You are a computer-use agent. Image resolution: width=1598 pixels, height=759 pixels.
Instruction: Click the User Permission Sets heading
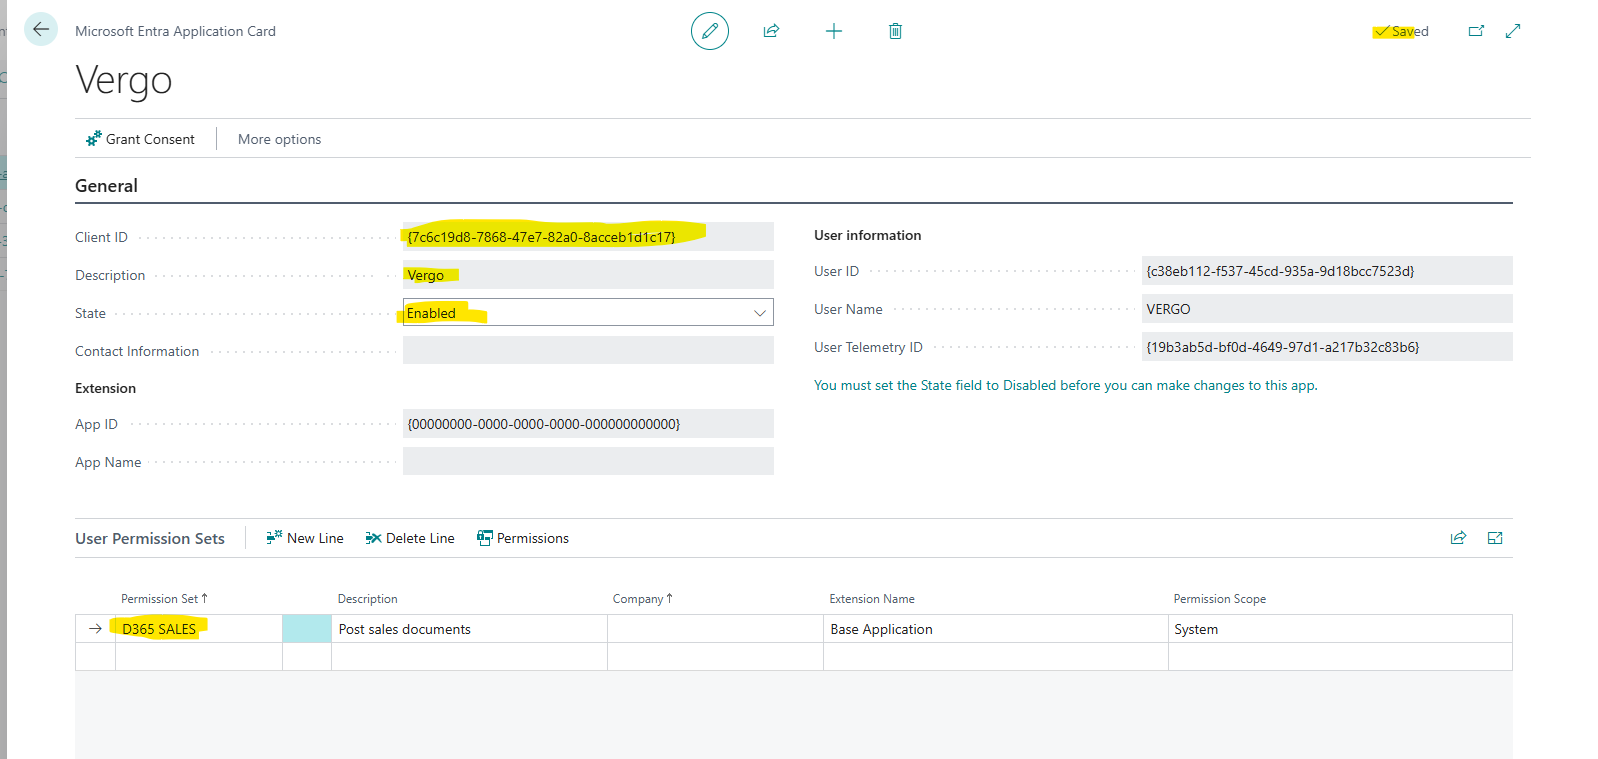(150, 538)
